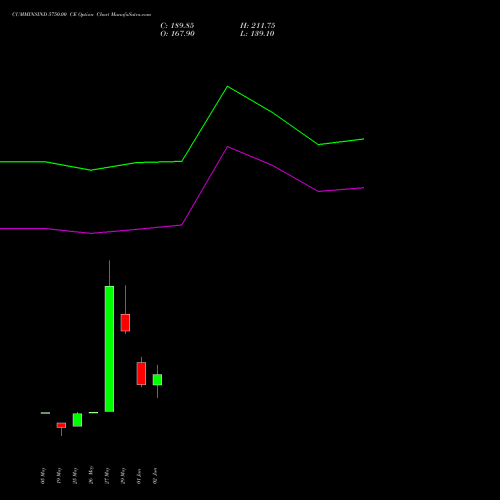The height and width of the screenshot is (500, 500).
Task: Select the low value L: 139.10
Action: 257,34
